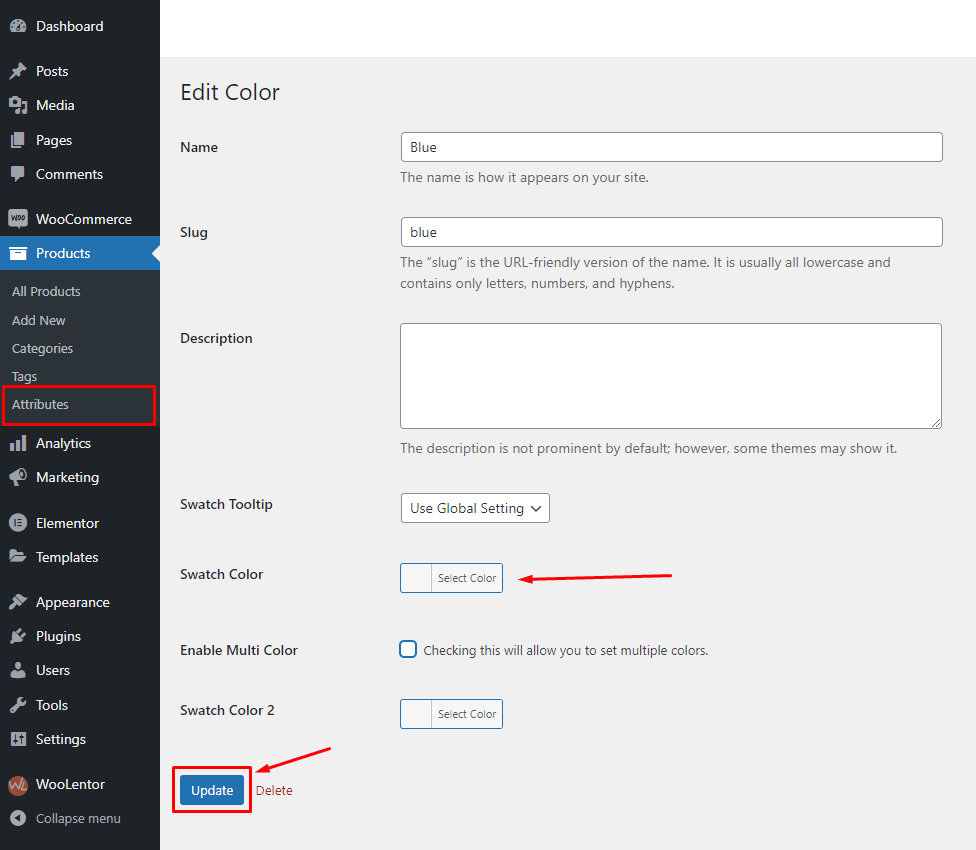The width and height of the screenshot is (976, 850).
Task: Click the Dashboard gauge icon
Action: 18,26
